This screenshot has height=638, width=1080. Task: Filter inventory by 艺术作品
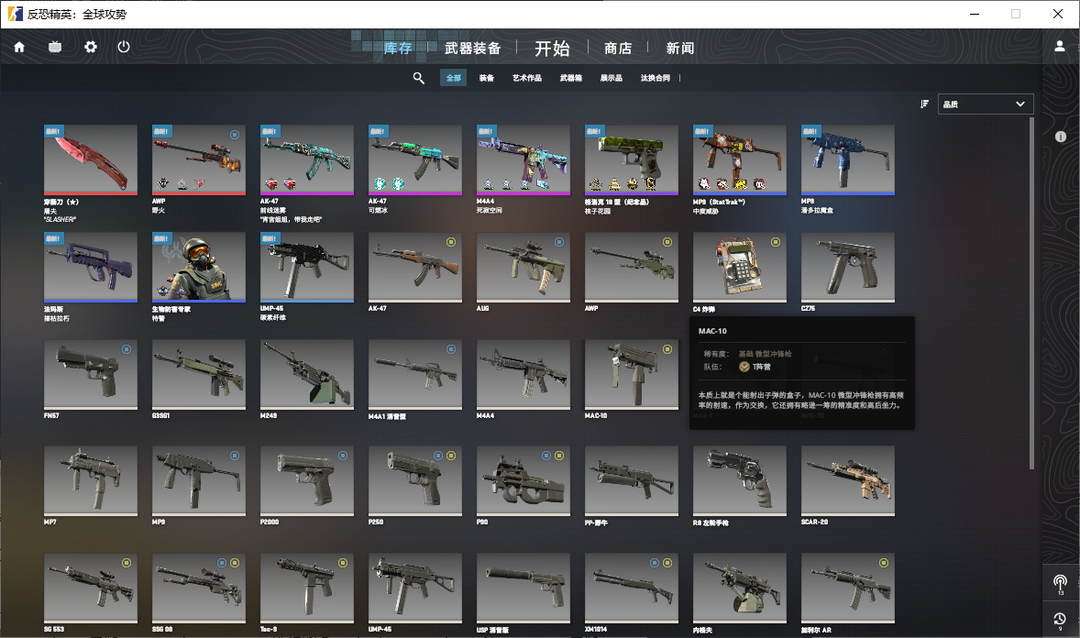pos(527,78)
